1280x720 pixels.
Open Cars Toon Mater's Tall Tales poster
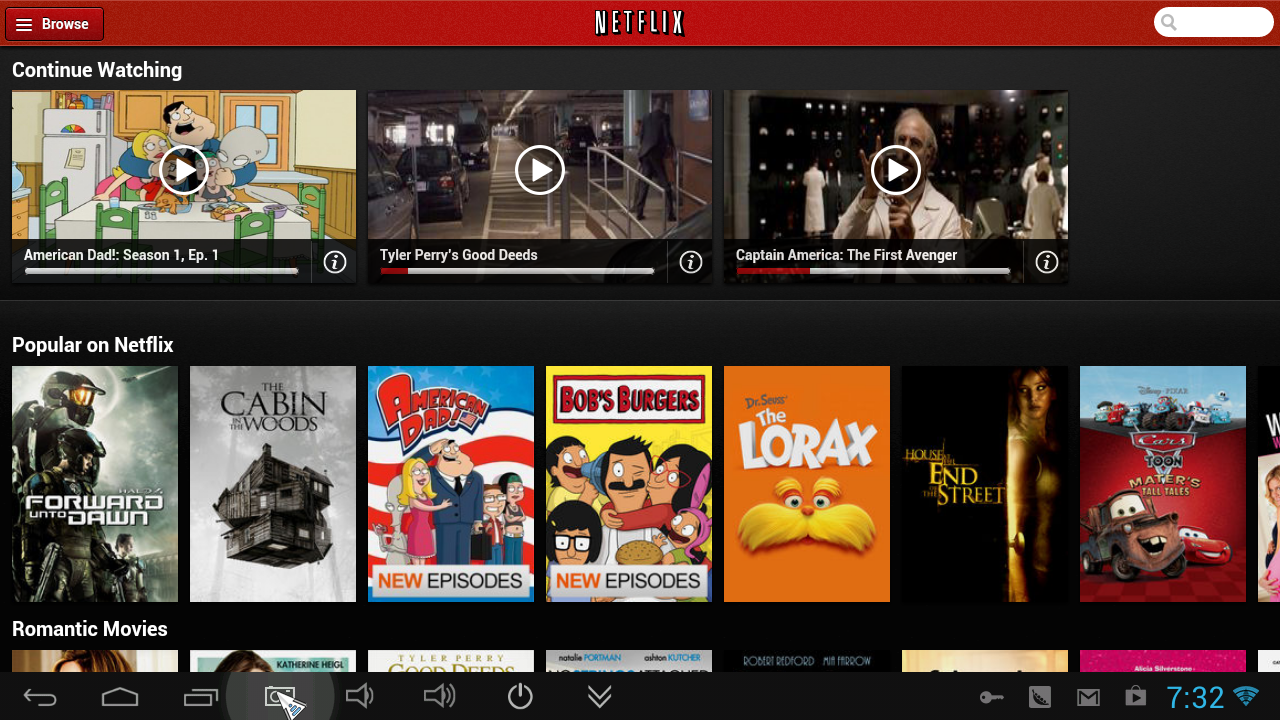pos(1163,484)
